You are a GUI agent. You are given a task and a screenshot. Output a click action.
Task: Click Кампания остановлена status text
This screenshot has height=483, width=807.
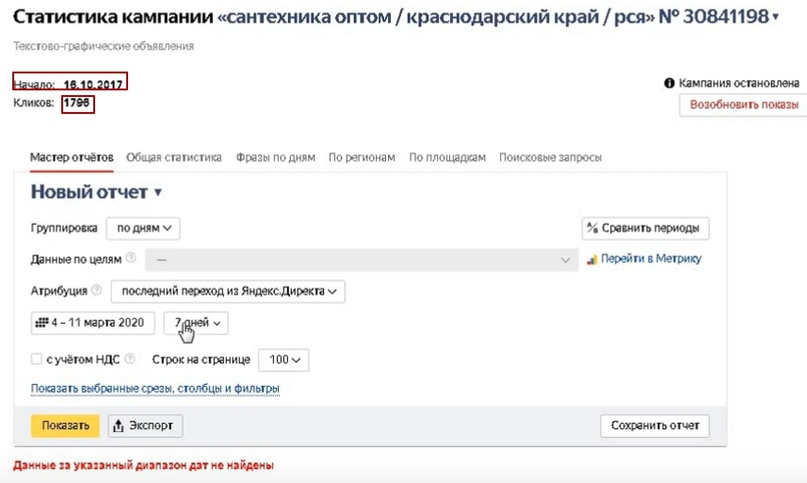point(739,83)
